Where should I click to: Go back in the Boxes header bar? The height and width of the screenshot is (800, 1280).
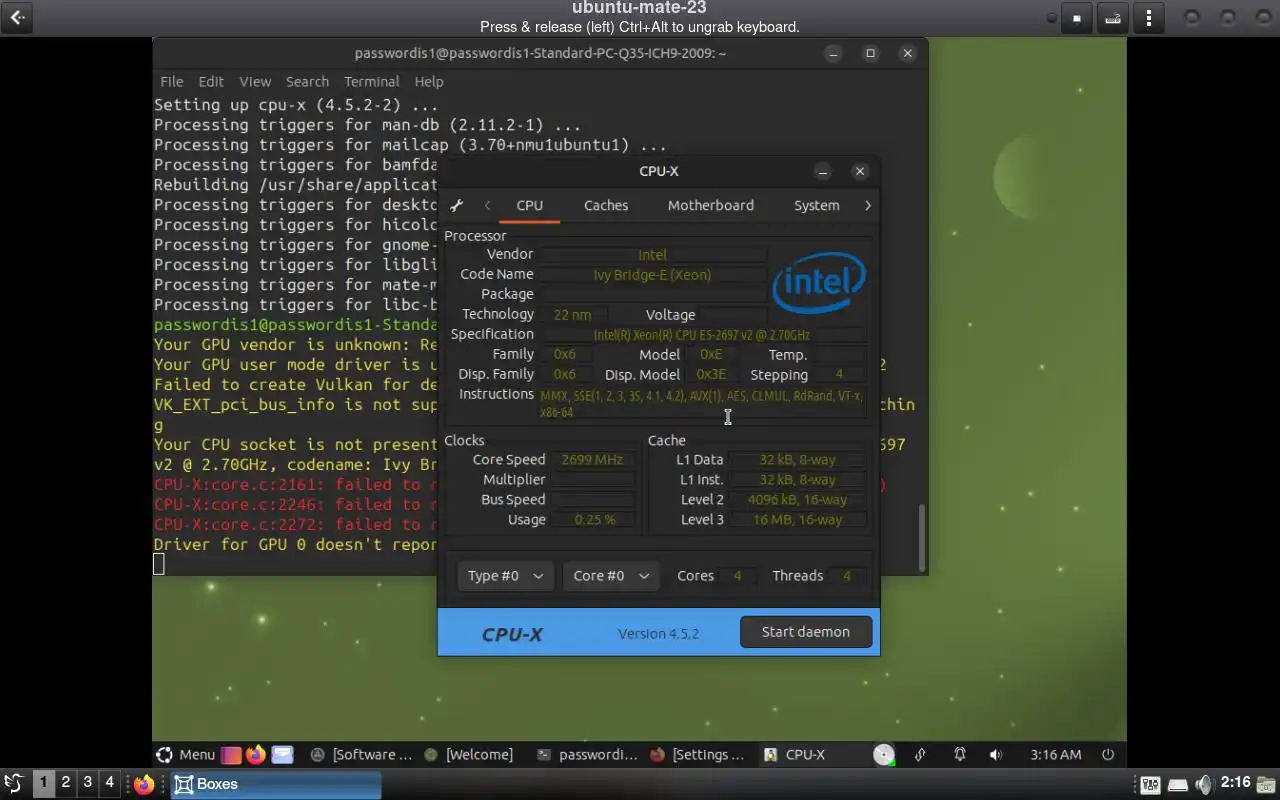(x=17, y=18)
